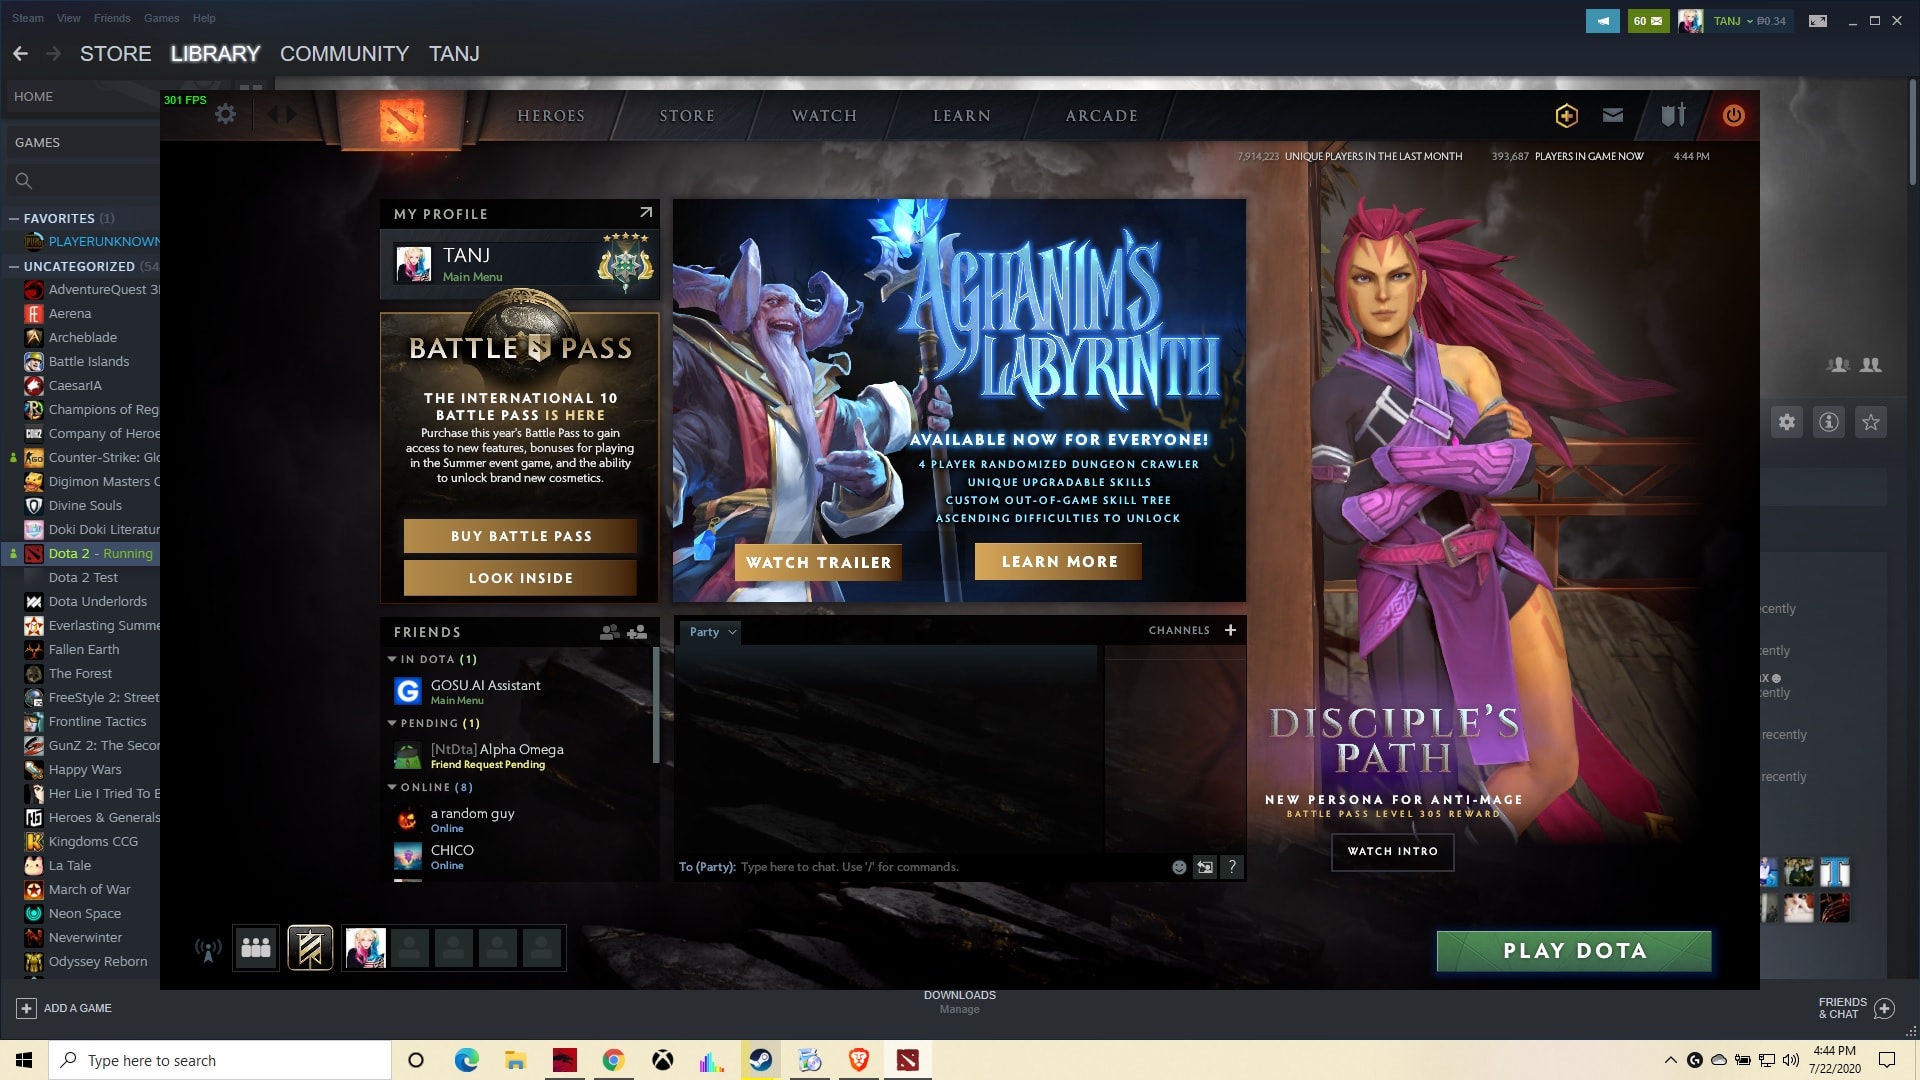Collapse the In Dota friends group
Image resolution: width=1920 pixels, height=1080 pixels.
pyautogui.click(x=392, y=659)
